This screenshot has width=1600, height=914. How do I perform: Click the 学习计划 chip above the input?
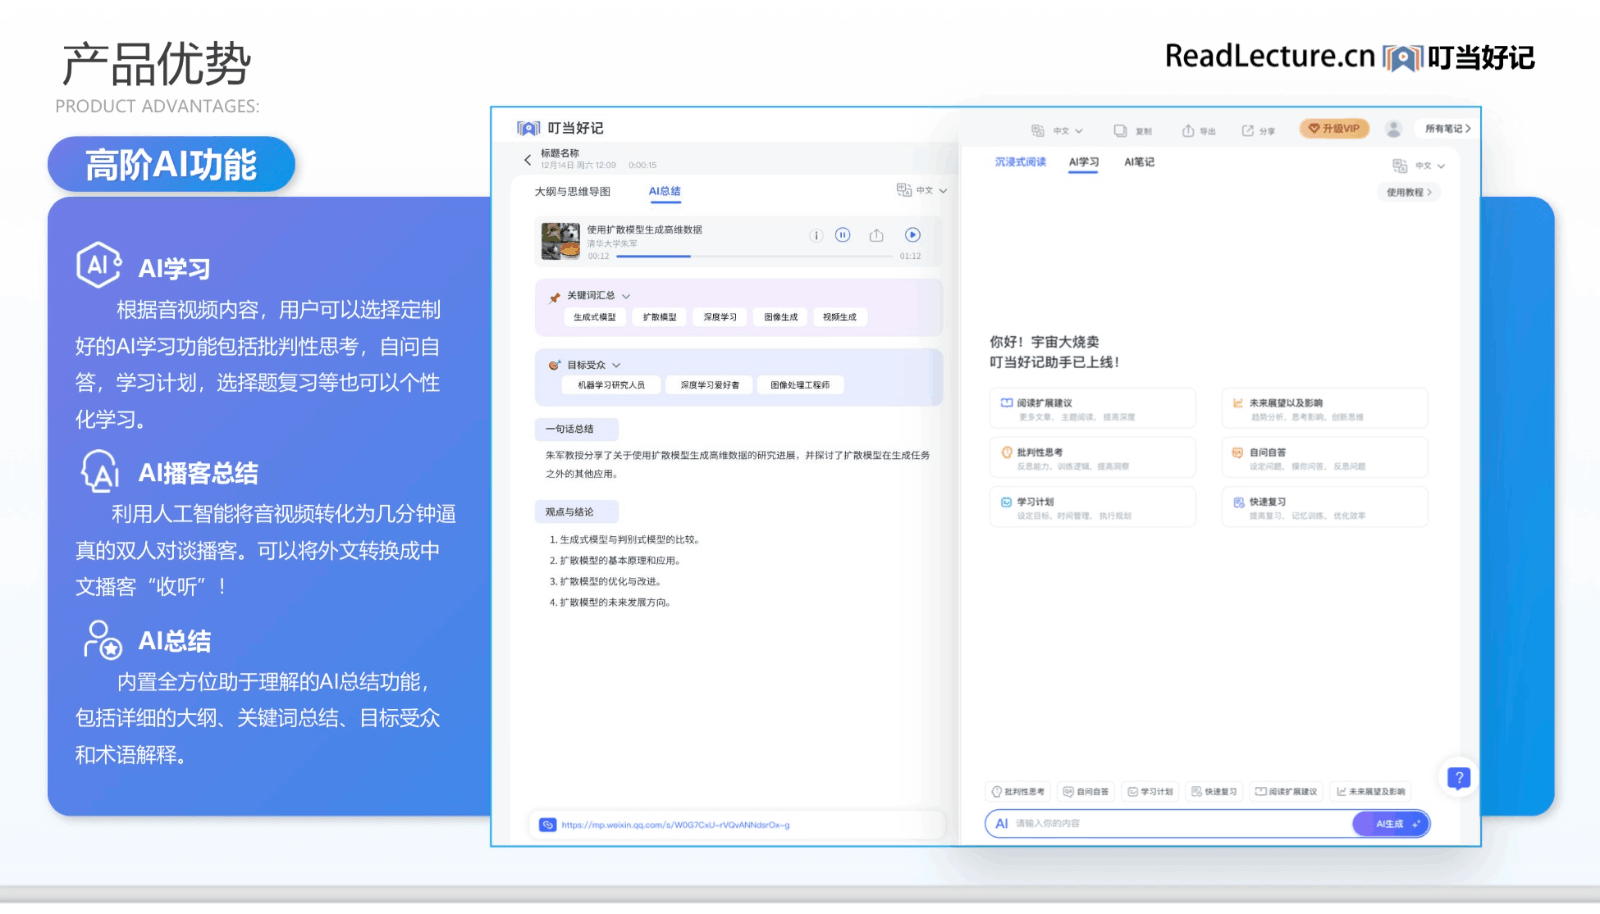coord(1149,791)
